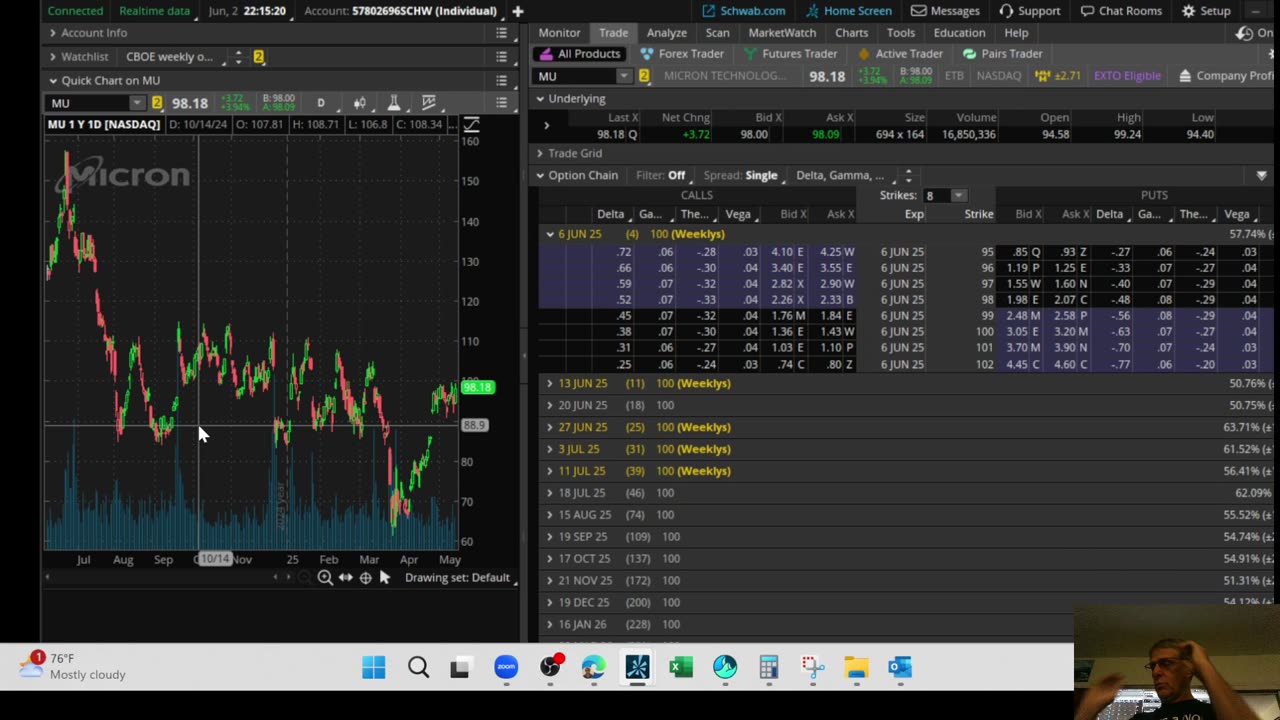Viewport: 1280px width, 720px height.
Task: Open Excel from the Windows taskbar
Action: (x=681, y=667)
